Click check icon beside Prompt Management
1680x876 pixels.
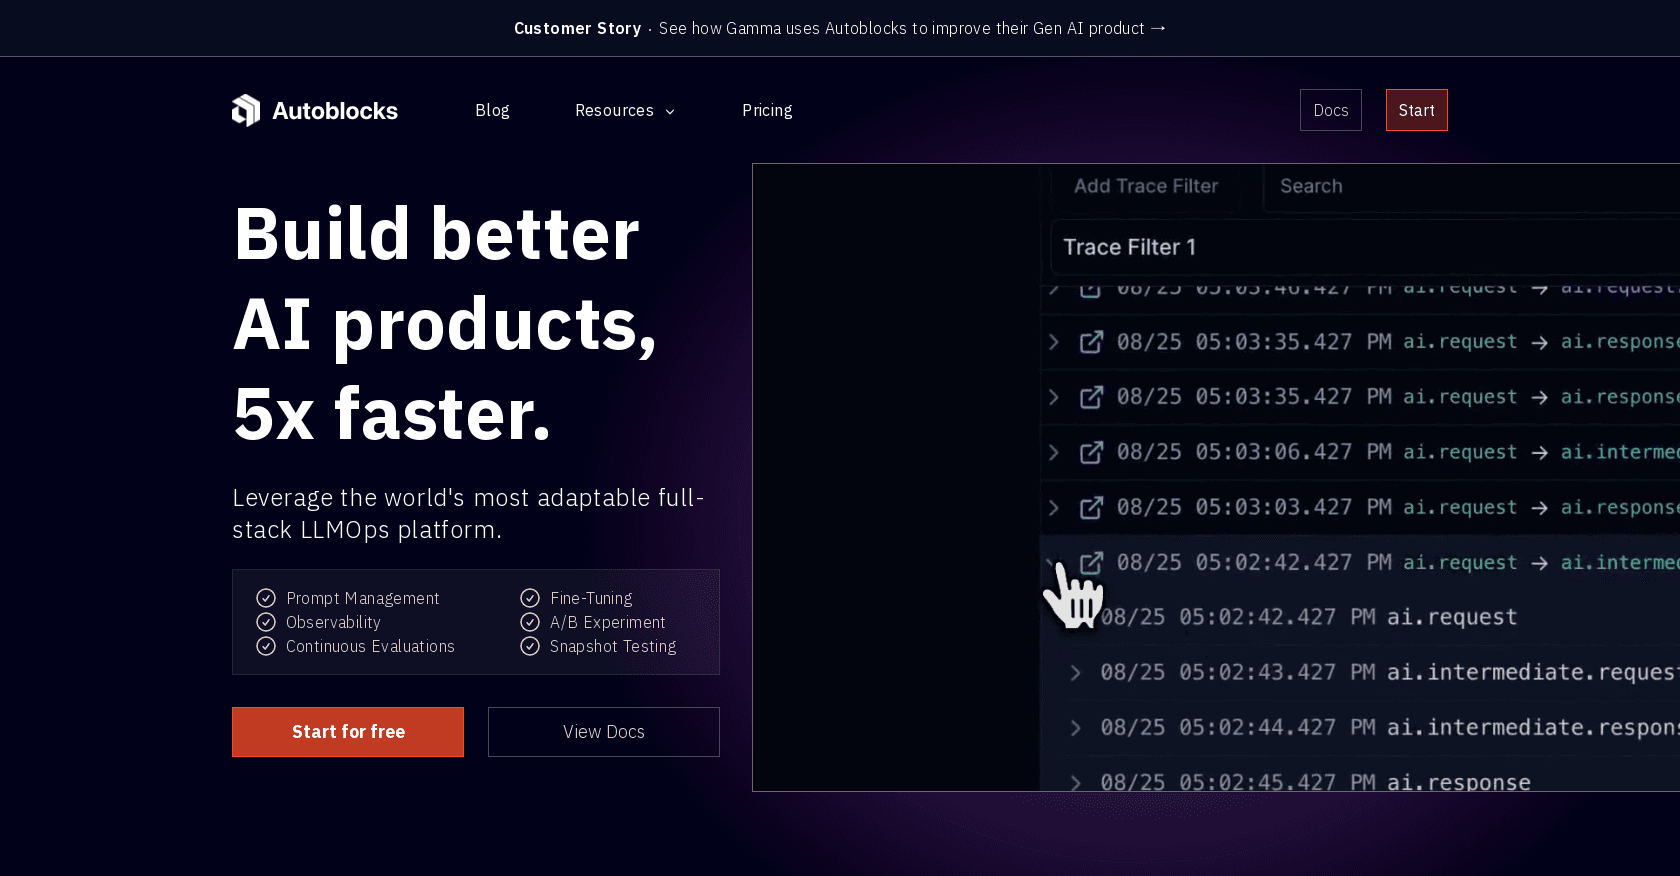click(266, 598)
